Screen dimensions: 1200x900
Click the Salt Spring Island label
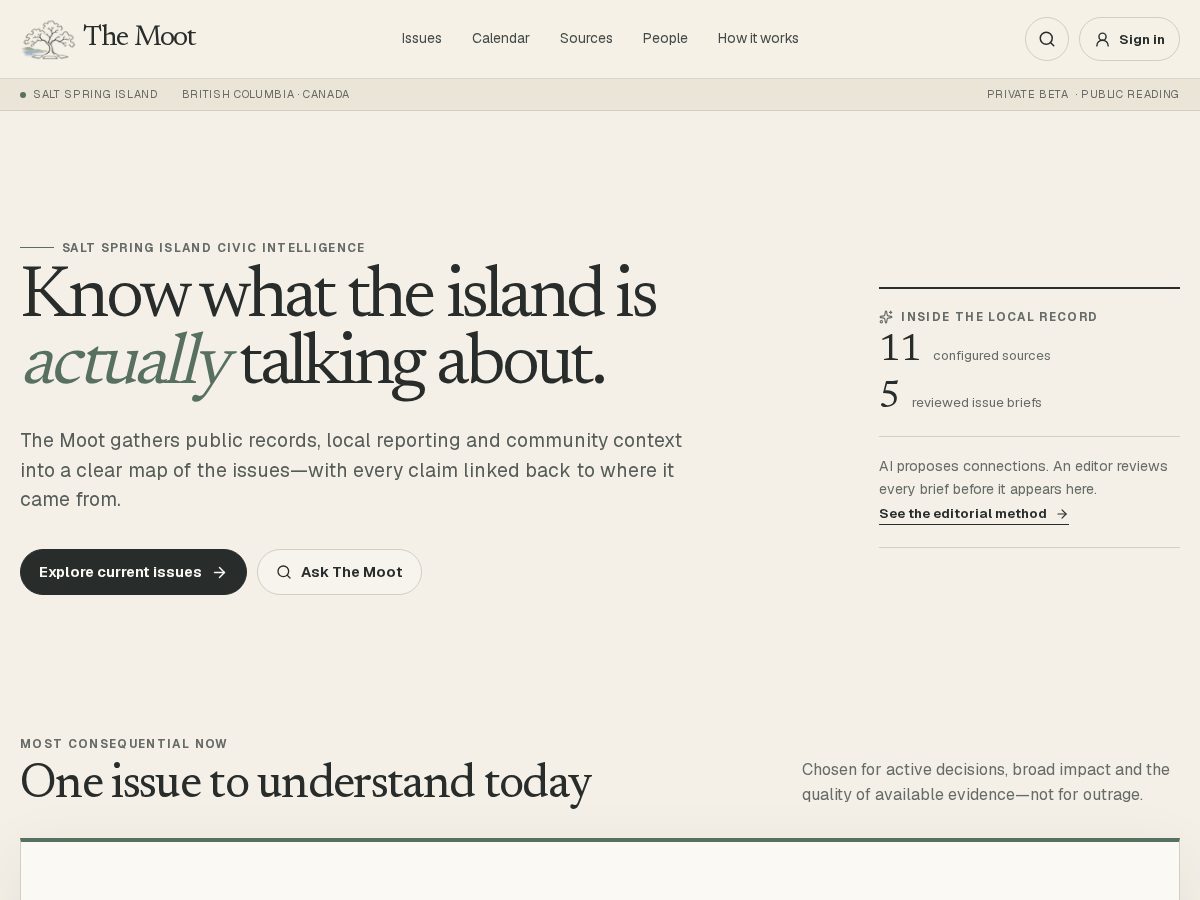95,95
